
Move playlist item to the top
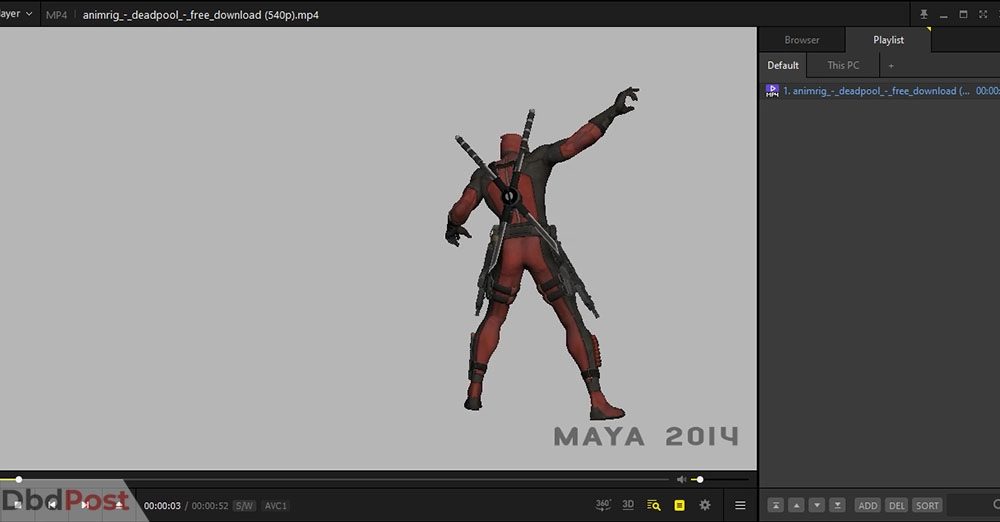(x=776, y=505)
